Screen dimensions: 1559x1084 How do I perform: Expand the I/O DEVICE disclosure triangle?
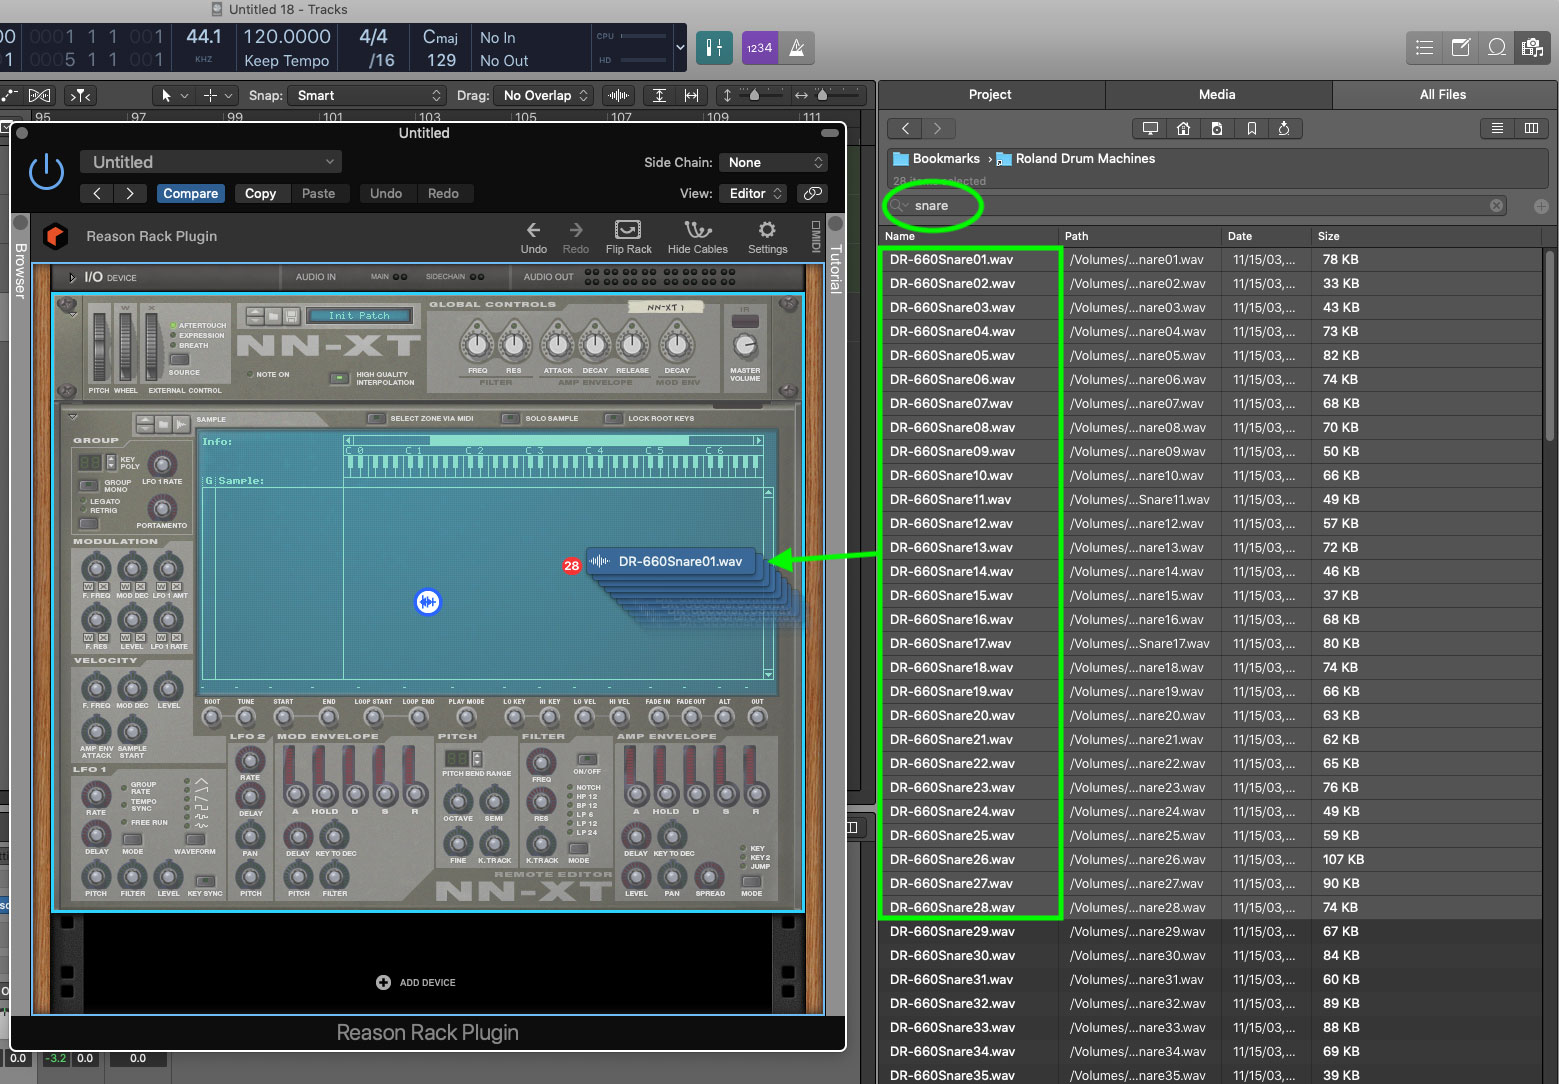tap(72, 277)
